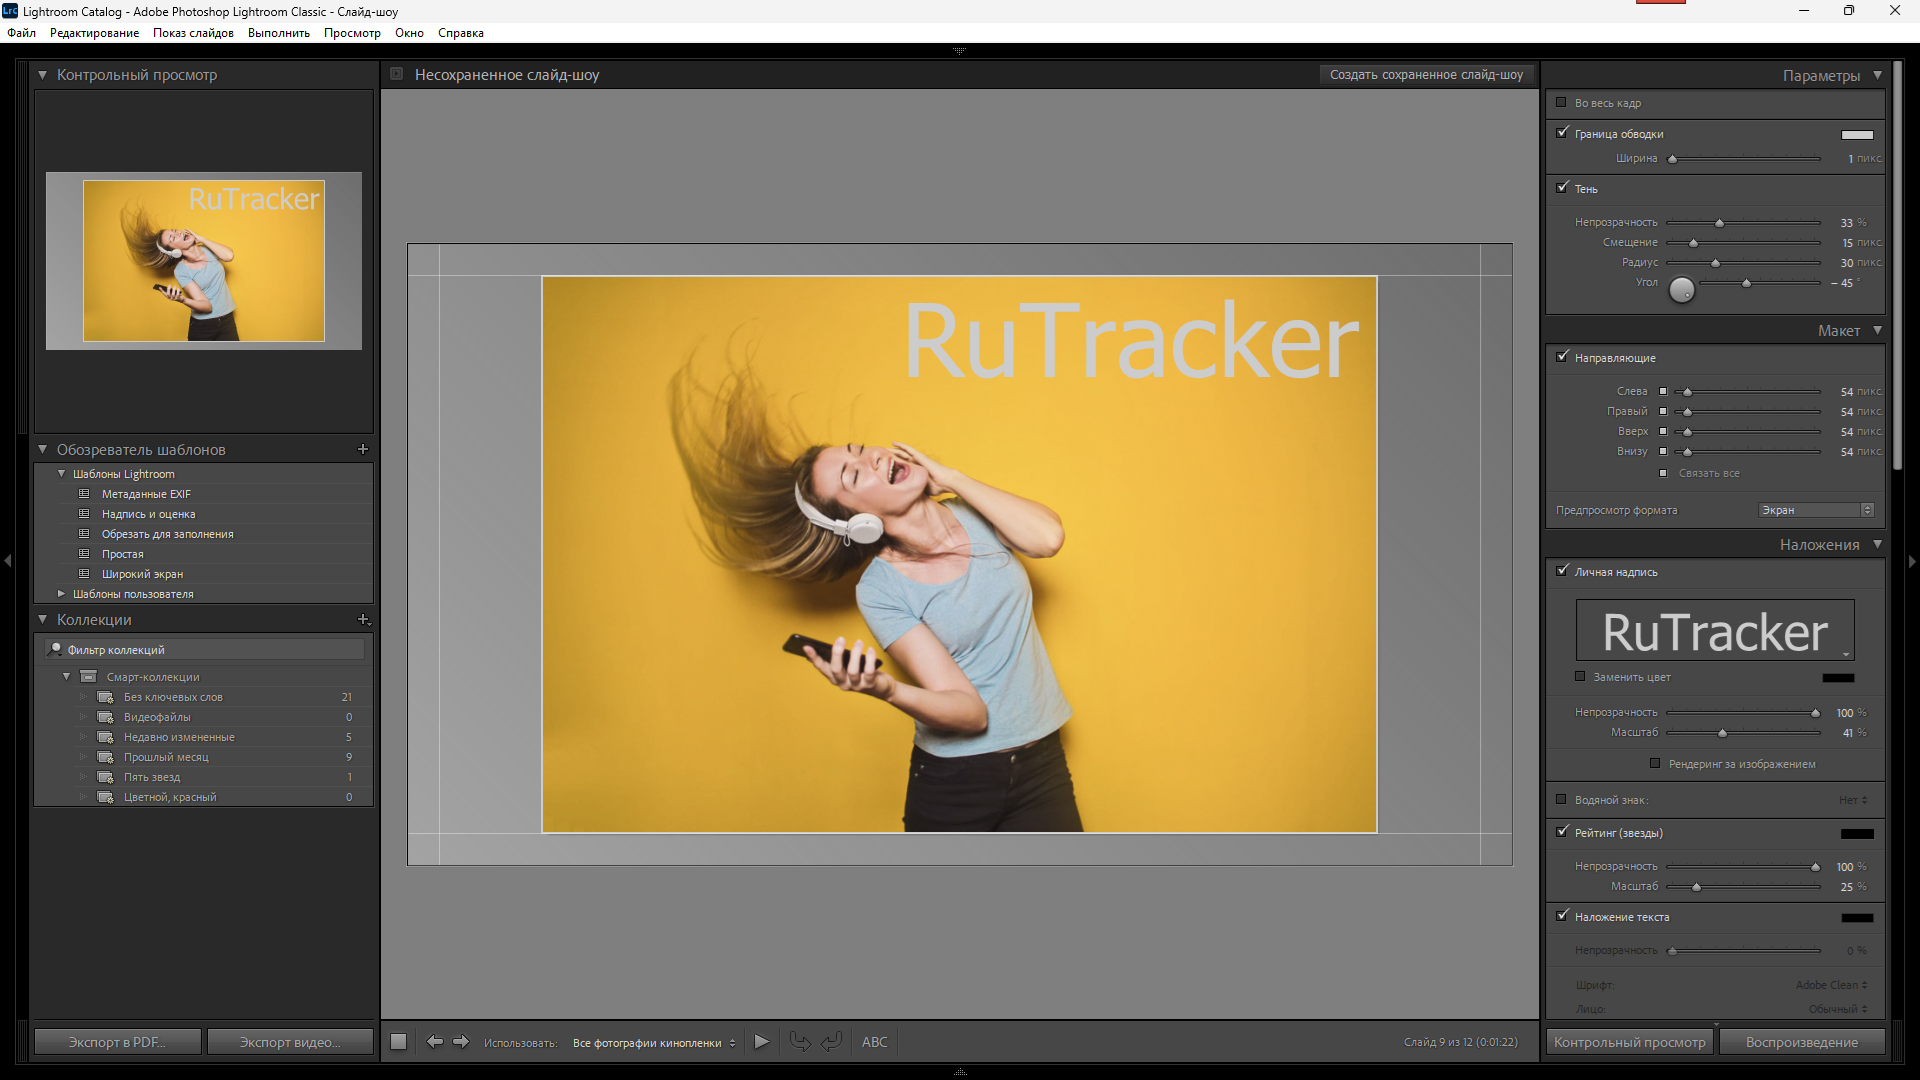Viewport: 1920px width, 1080px height.
Task: Enable Во весь кадр checkbox
Action: tap(1561, 103)
